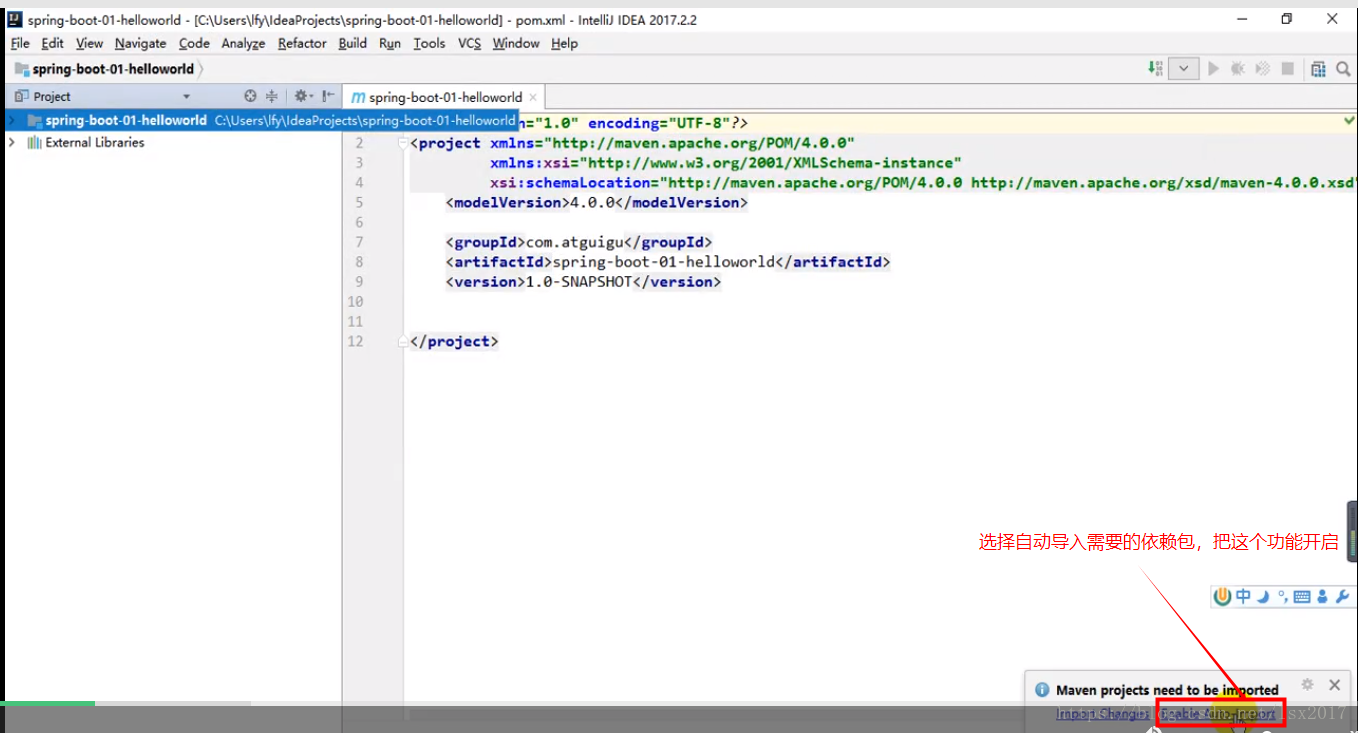Click the Run with Coverage icon
The width and height of the screenshot is (1358, 733).
click(x=1263, y=69)
